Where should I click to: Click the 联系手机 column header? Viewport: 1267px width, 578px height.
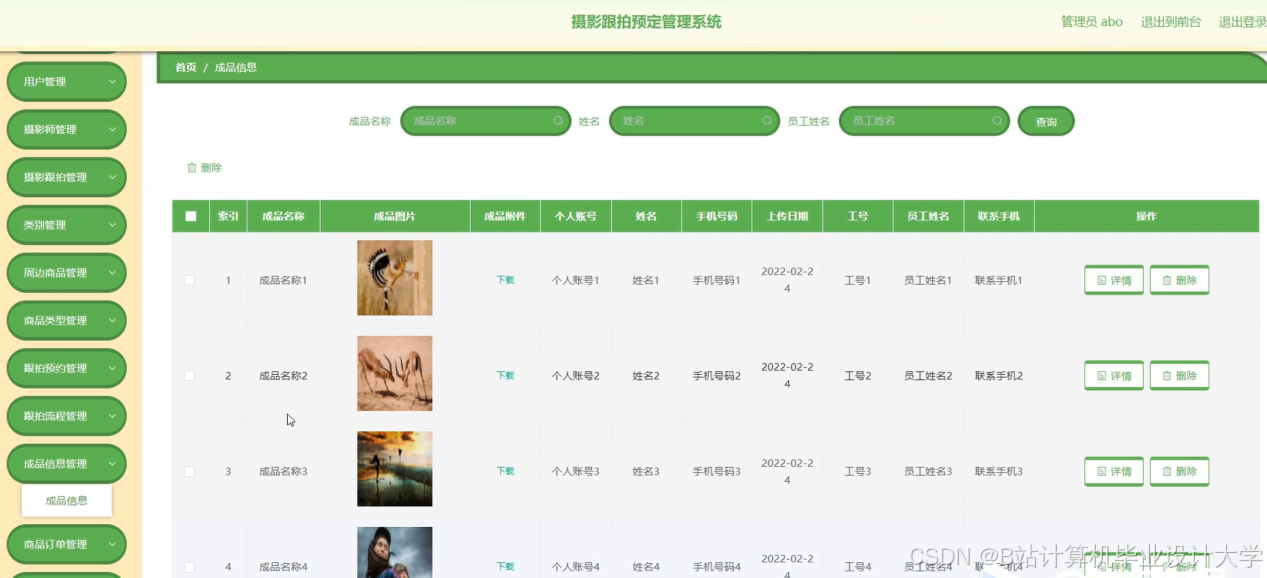click(999, 216)
